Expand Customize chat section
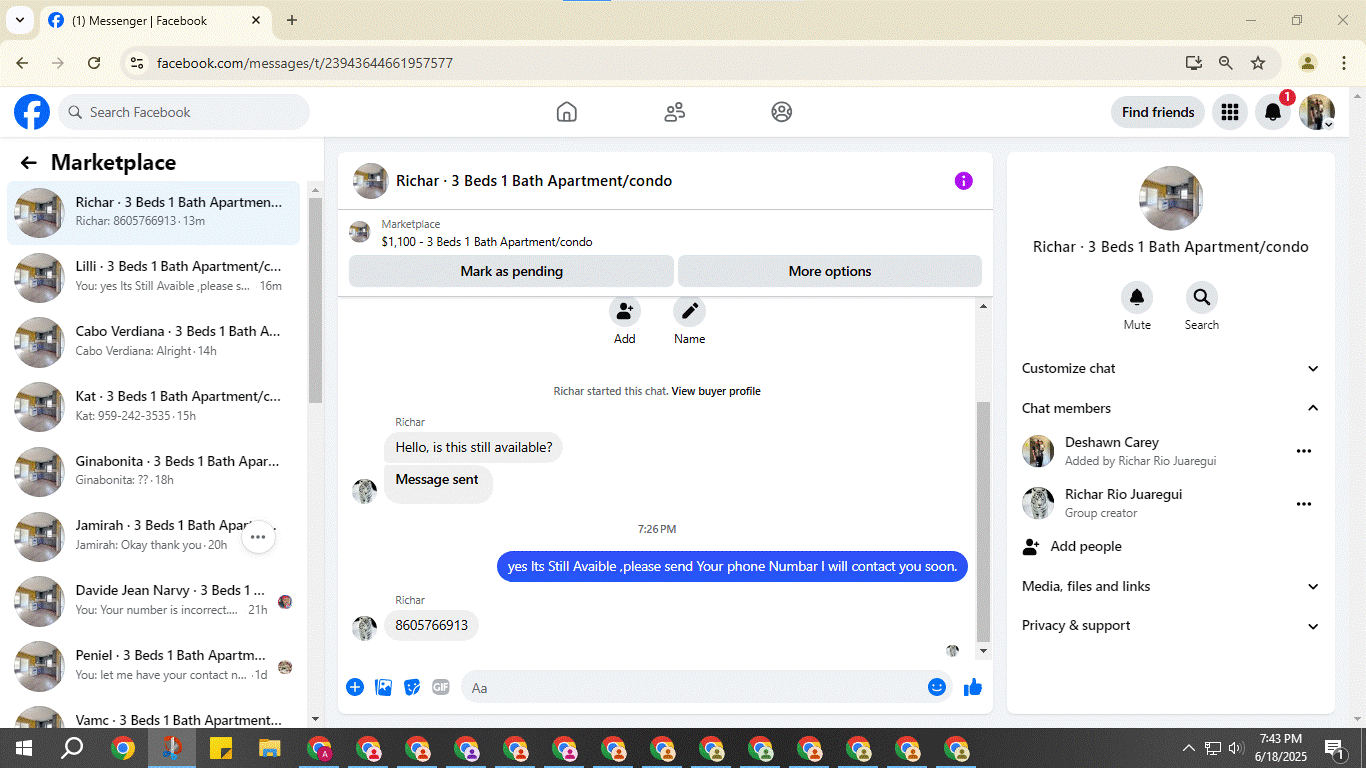1366x768 pixels. point(1171,368)
